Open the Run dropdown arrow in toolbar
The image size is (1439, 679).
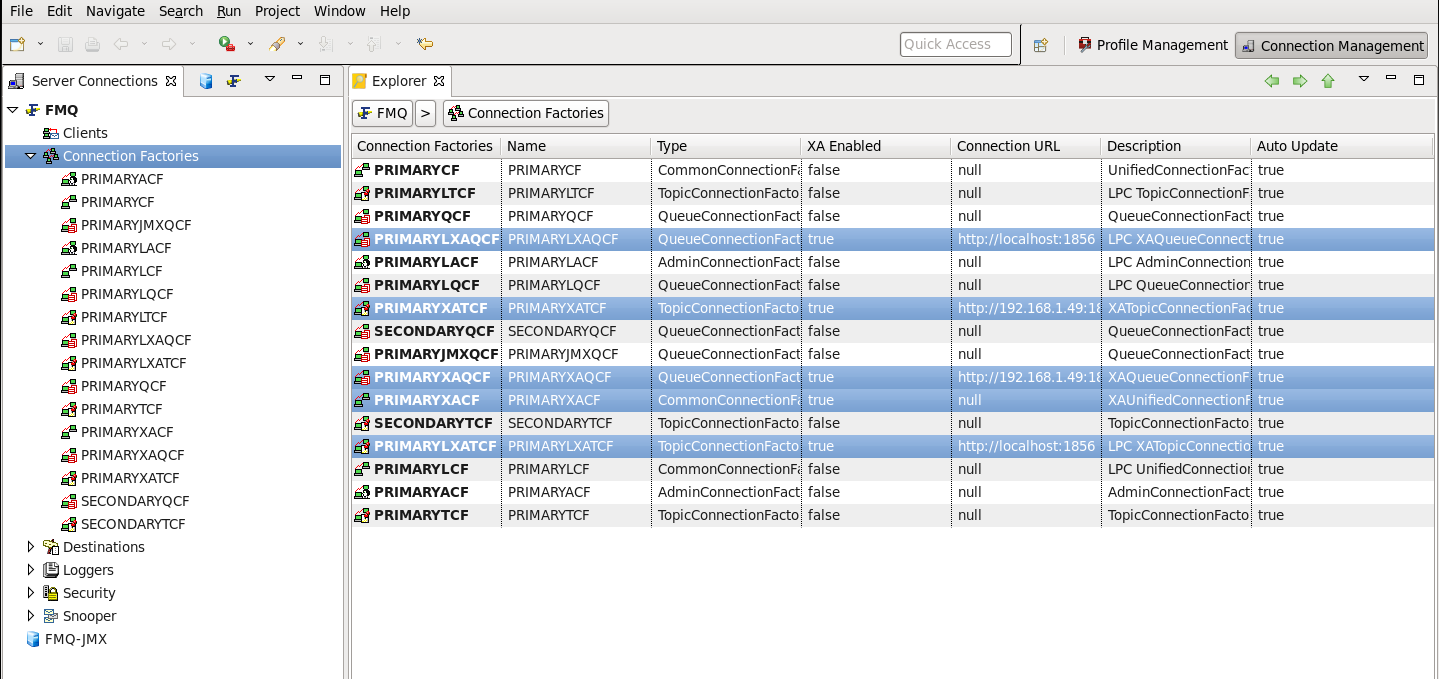pos(250,44)
